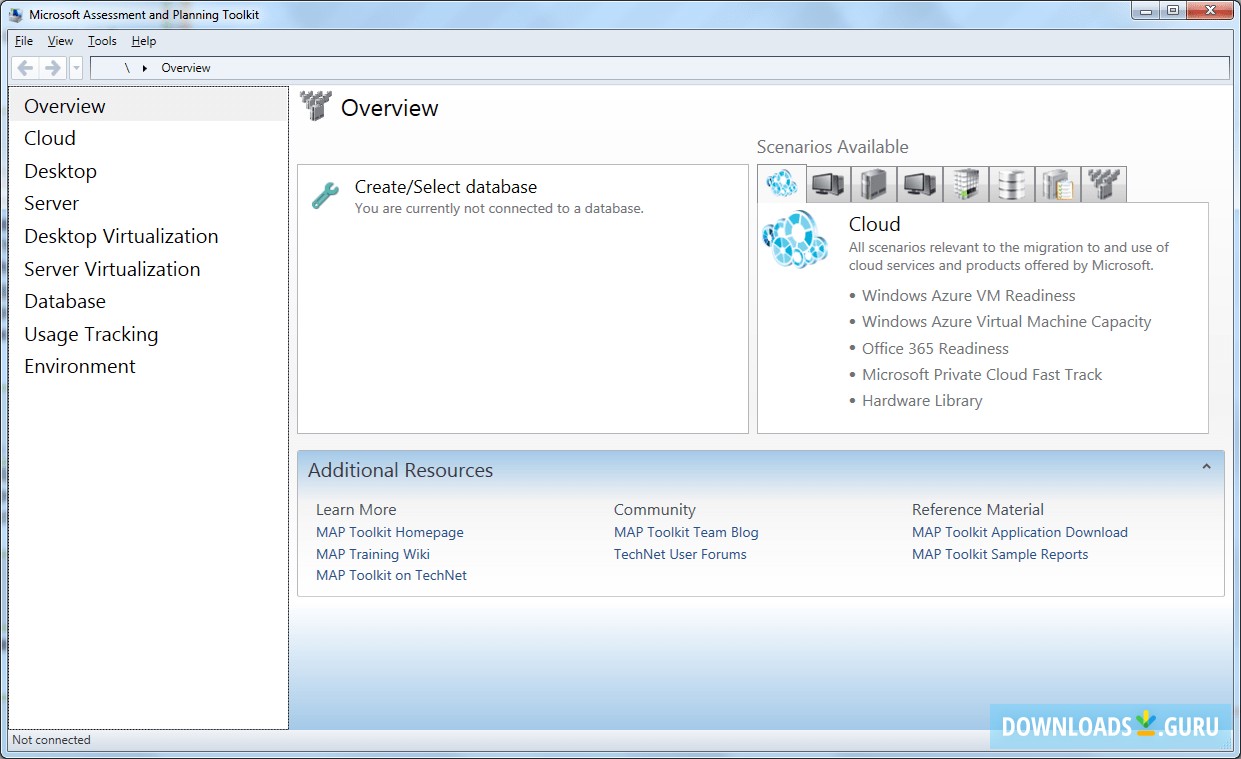1241x759 pixels.
Task: Open MAP Toolkit on TechNet link
Action: click(391, 575)
